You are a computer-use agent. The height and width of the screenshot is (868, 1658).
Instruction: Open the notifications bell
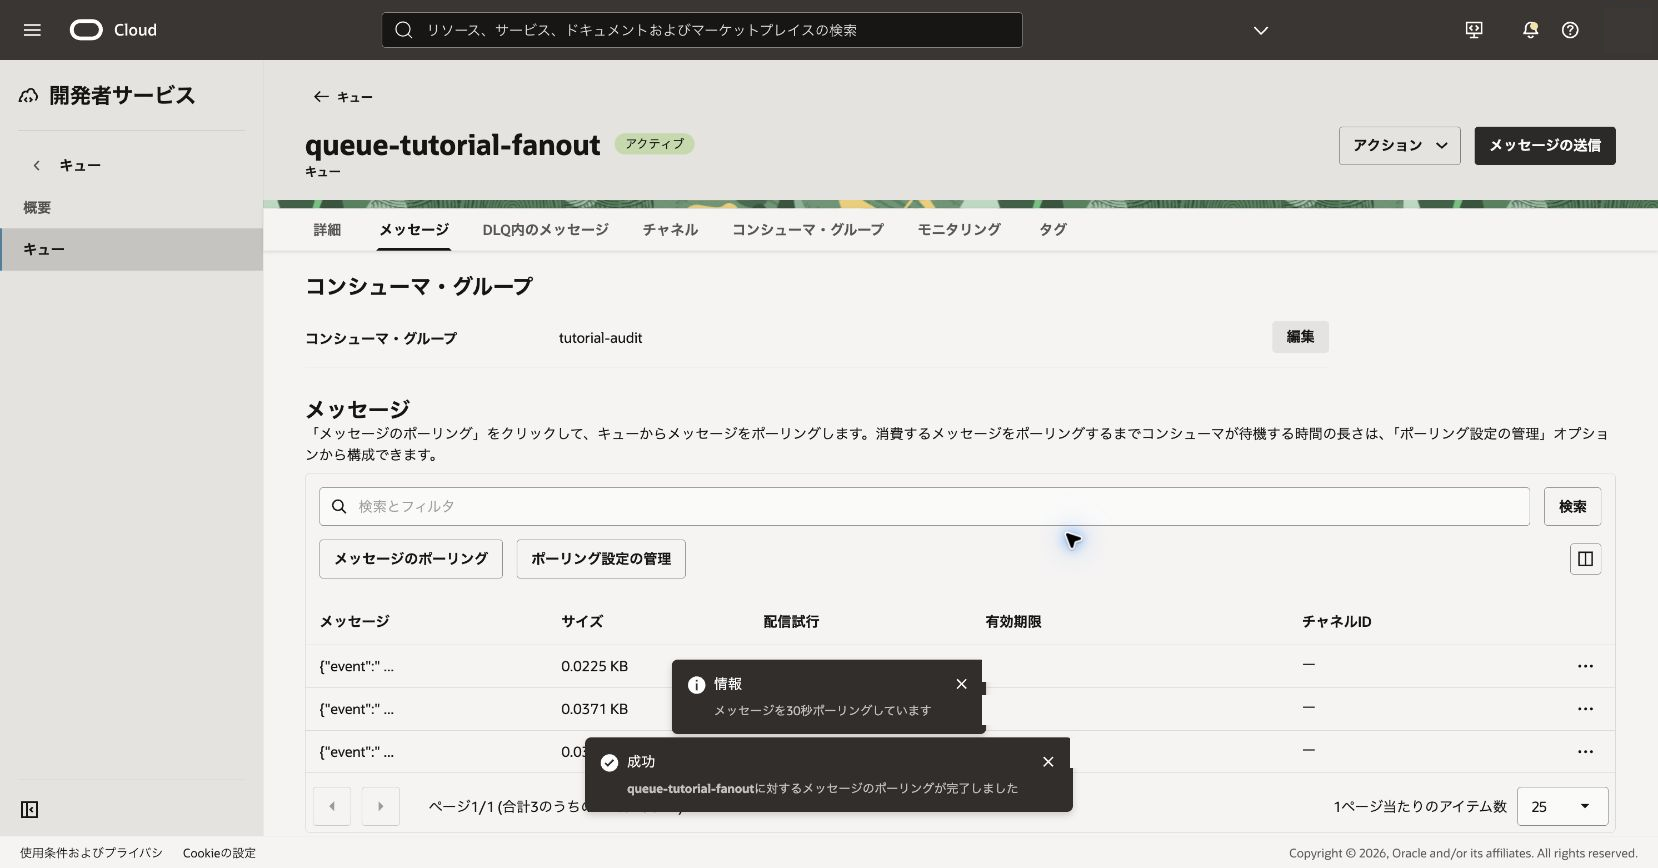point(1530,30)
